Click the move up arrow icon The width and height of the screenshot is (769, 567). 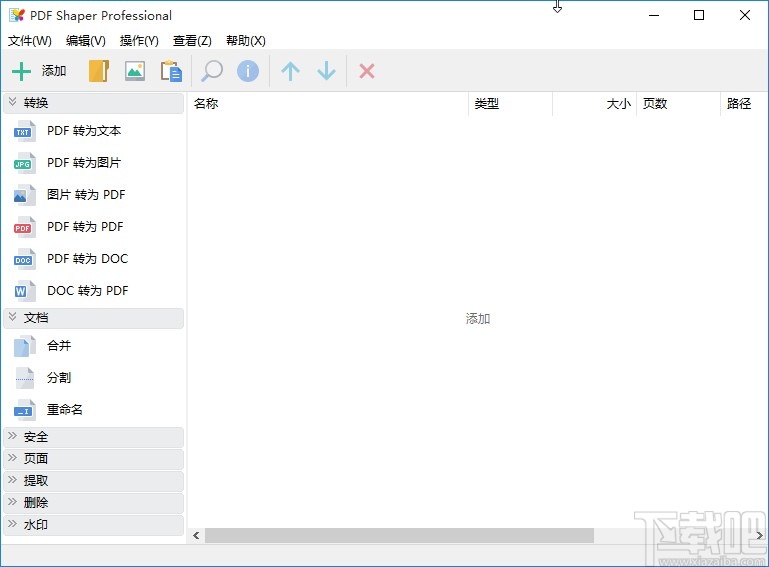pos(290,71)
